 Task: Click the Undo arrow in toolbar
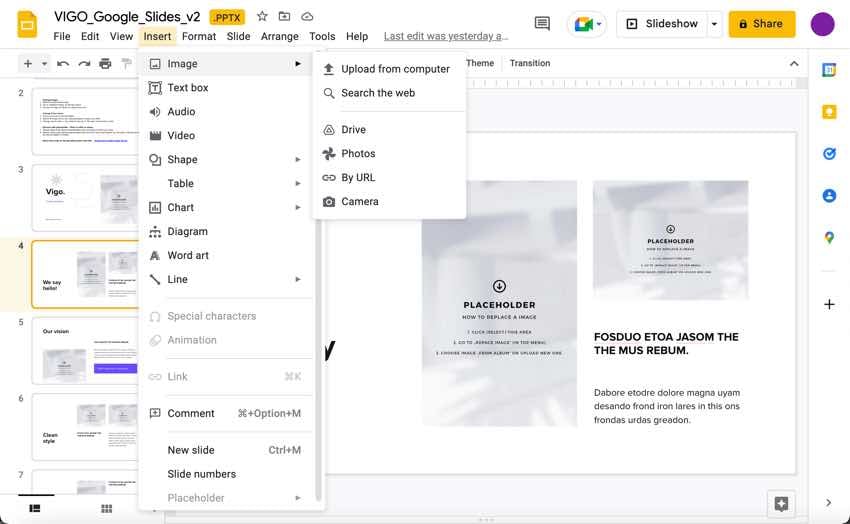(63, 64)
